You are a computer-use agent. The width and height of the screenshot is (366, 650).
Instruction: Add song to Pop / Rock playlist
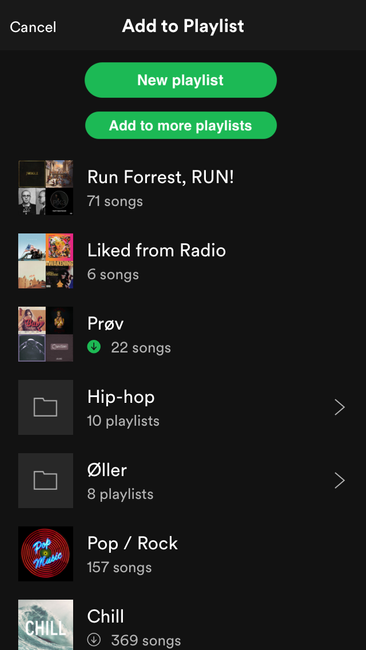pos(183,554)
